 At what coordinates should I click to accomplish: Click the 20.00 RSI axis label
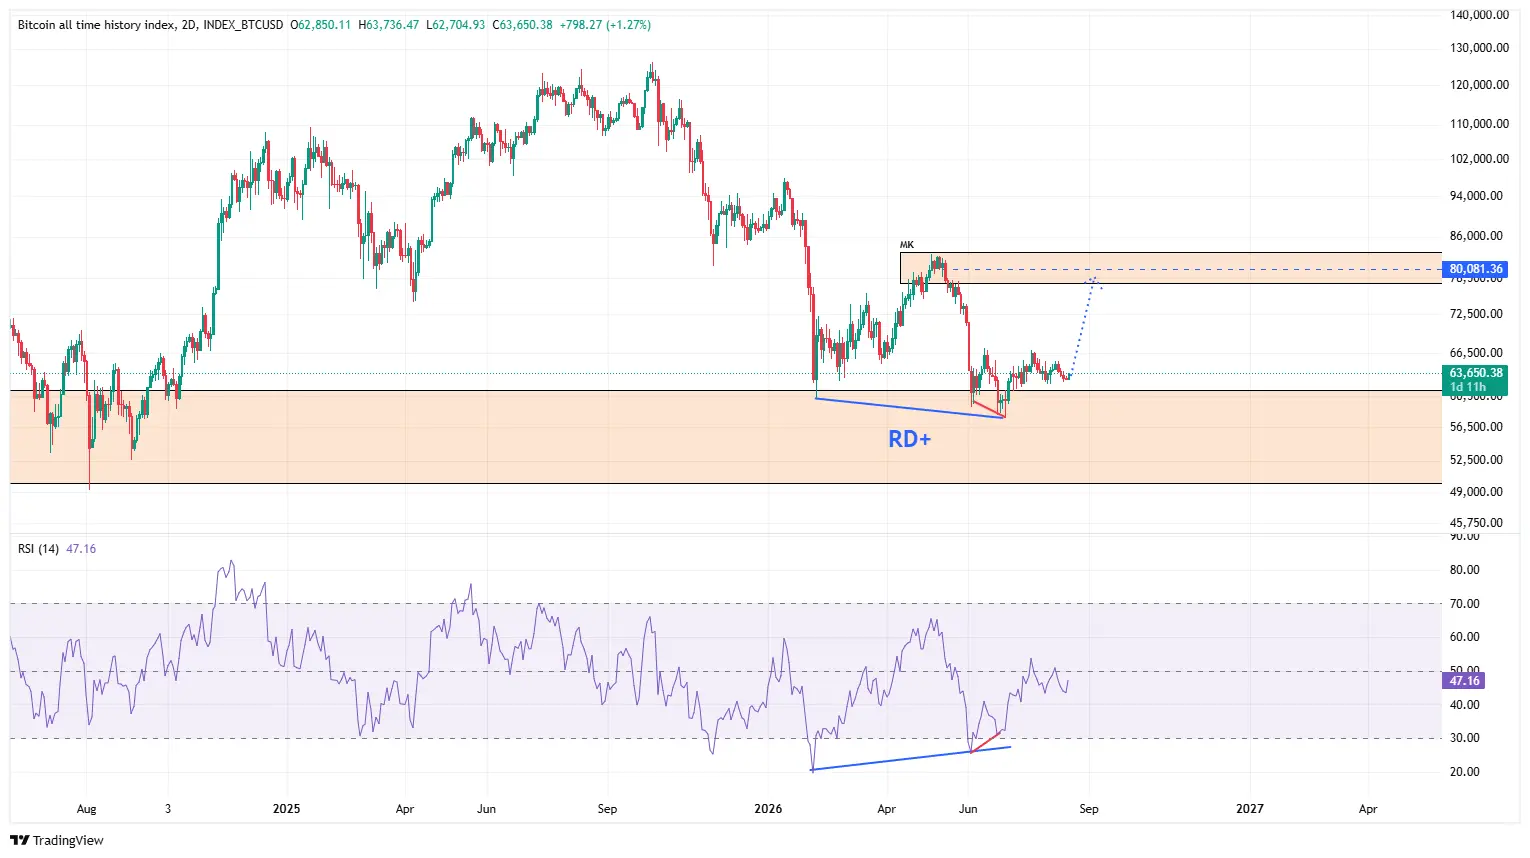coord(1465,772)
